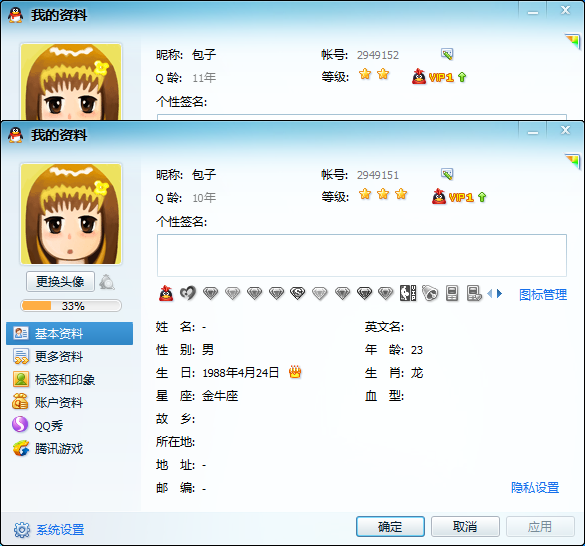
Task: Click the phone icon with checkmark badge
Action: pyautogui.click(x=474, y=293)
